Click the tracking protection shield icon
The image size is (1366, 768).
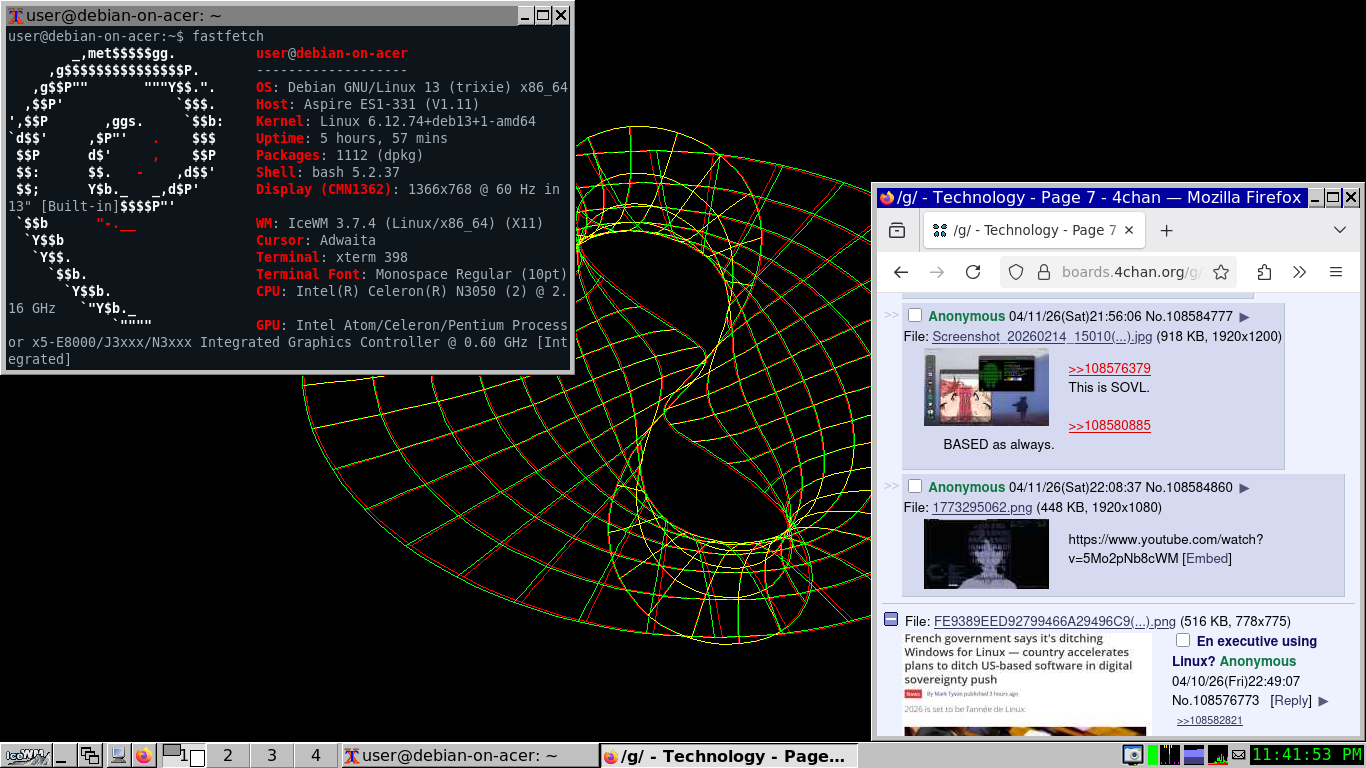coord(1016,272)
